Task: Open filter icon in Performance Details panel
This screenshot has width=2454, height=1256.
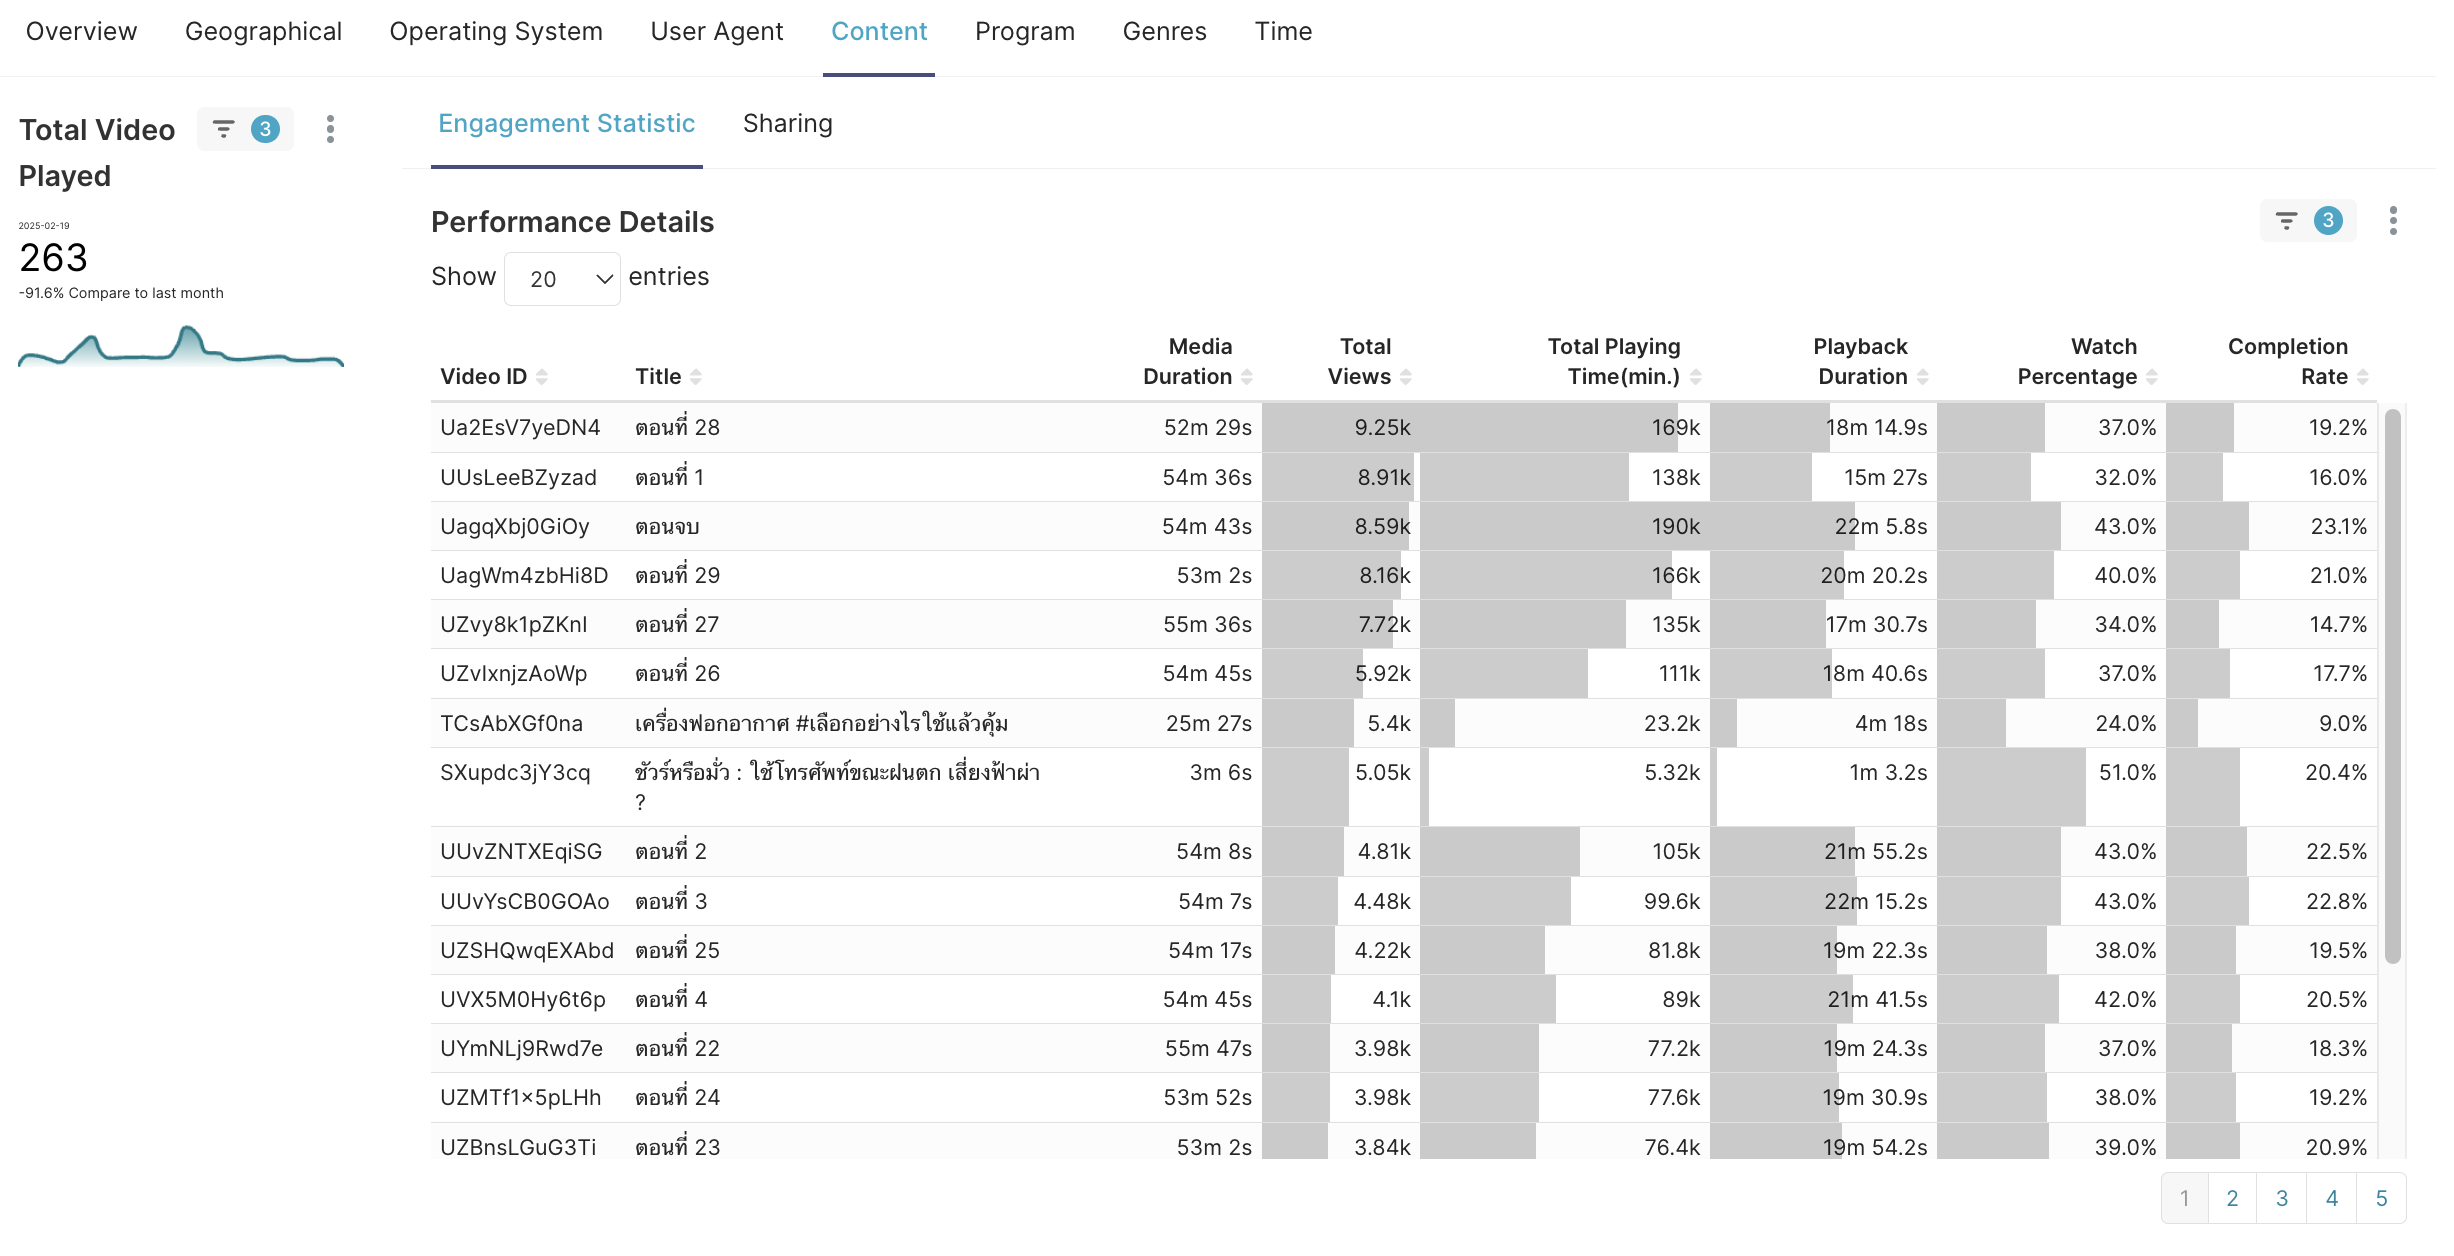Action: pos(2307,221)
